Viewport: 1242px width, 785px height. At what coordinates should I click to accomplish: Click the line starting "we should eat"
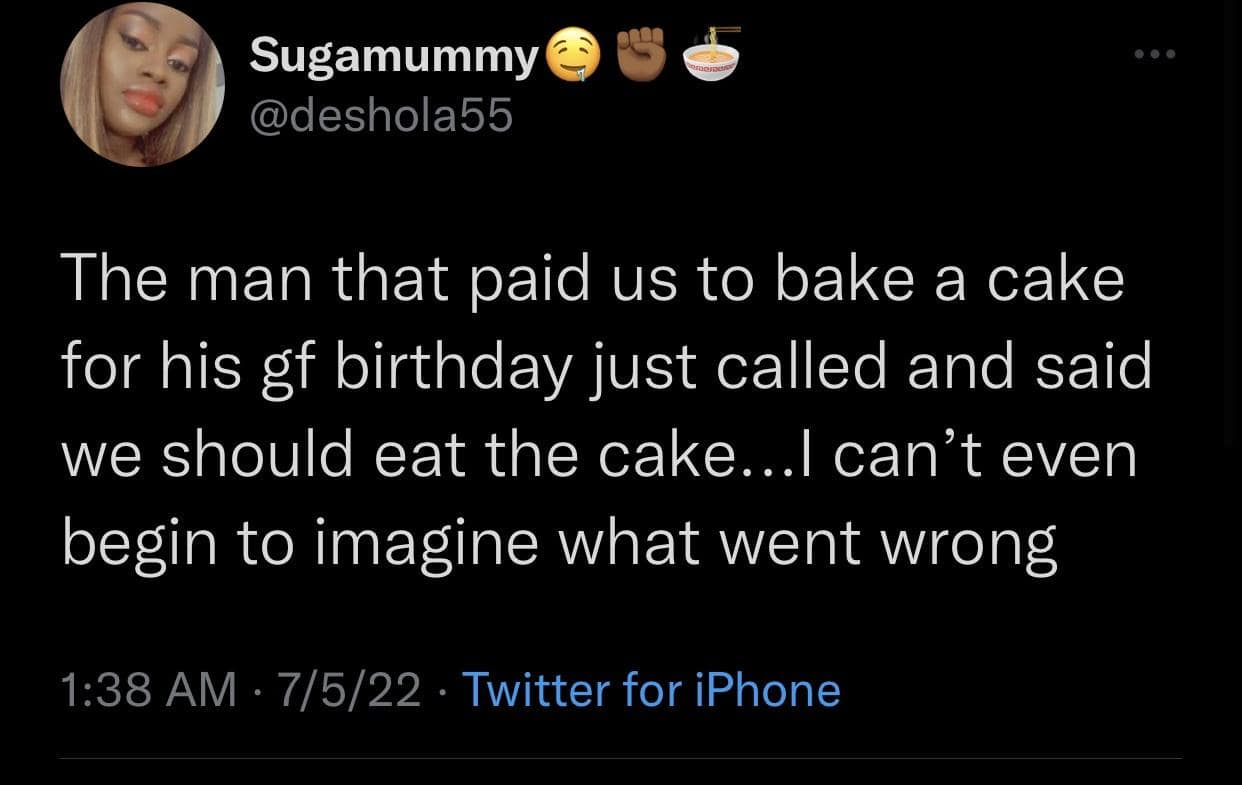click(600, 456)
